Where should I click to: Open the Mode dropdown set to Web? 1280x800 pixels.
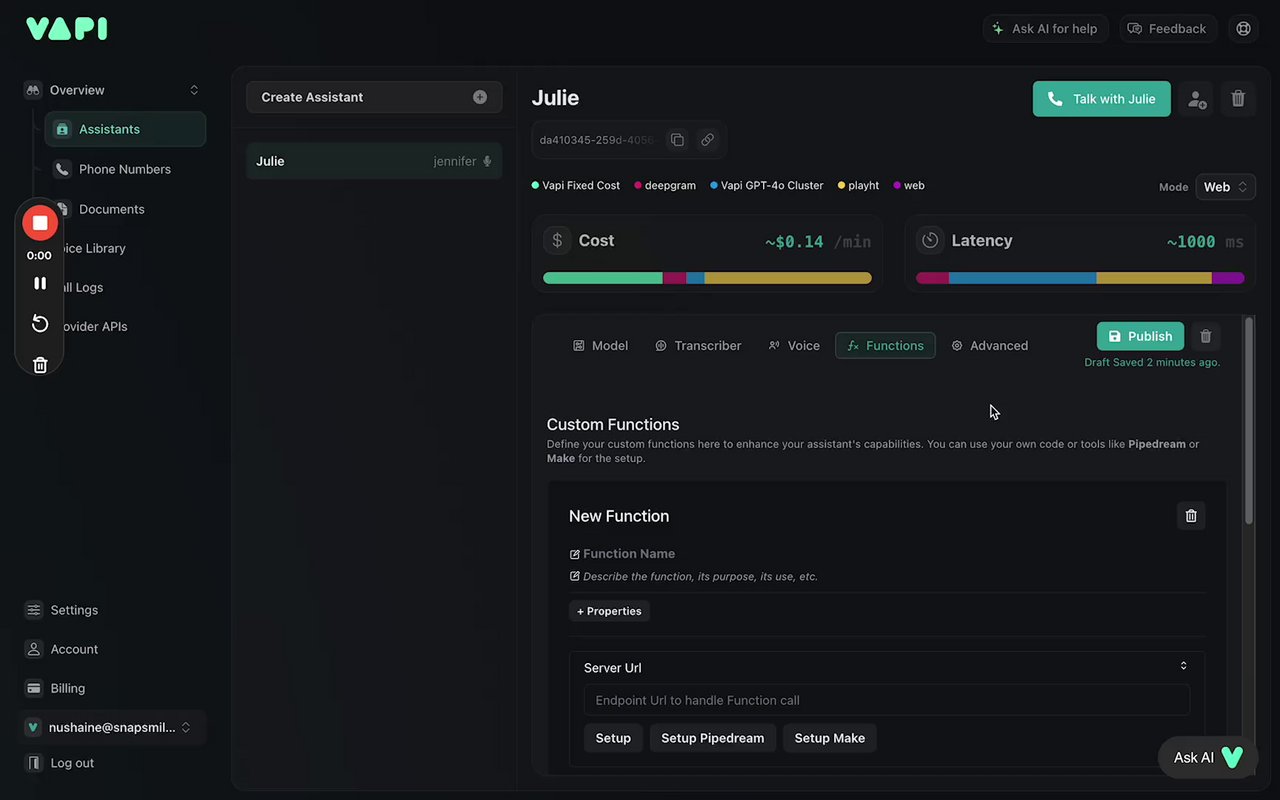(1225, 187)
